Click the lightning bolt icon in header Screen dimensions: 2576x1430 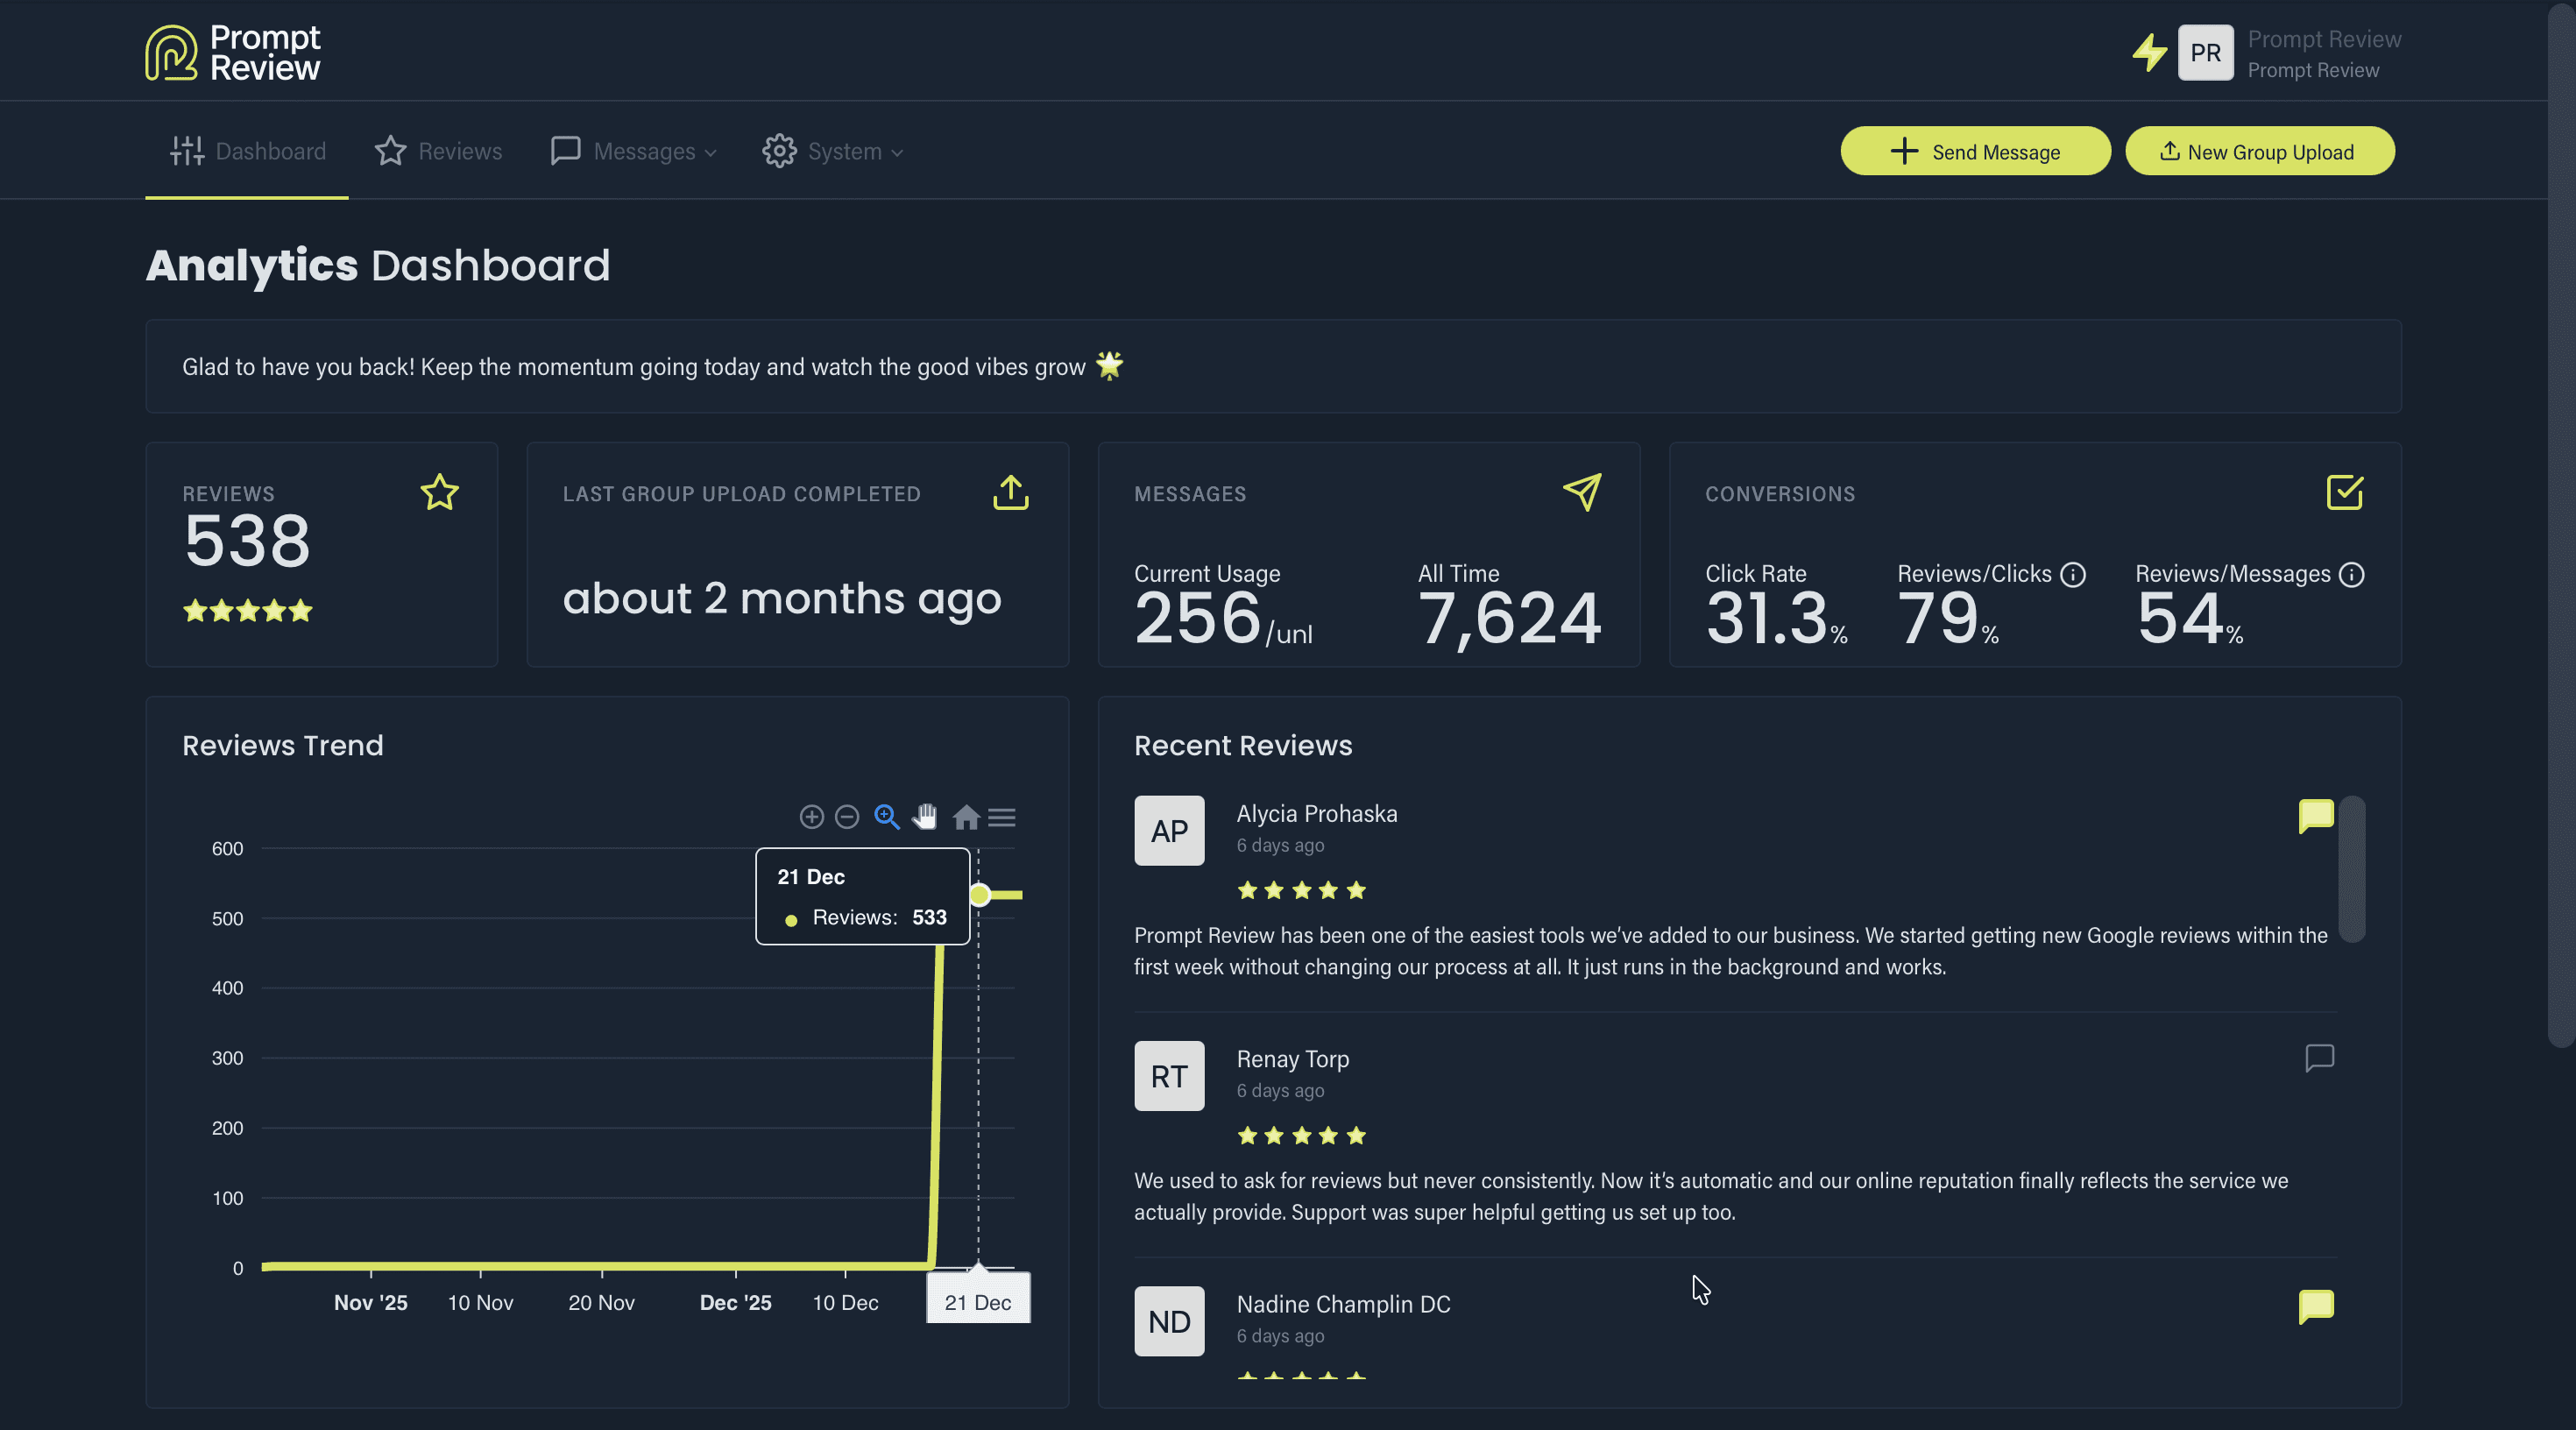(2148, 52)
